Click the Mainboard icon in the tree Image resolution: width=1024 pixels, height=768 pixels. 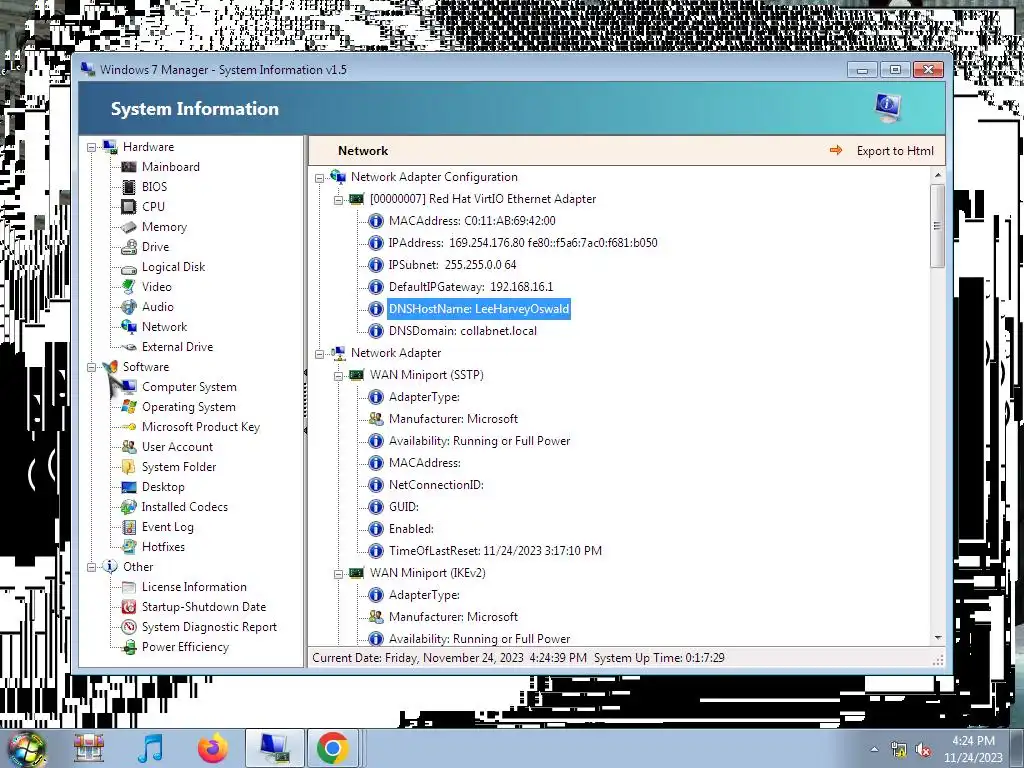tap(129, 167)
